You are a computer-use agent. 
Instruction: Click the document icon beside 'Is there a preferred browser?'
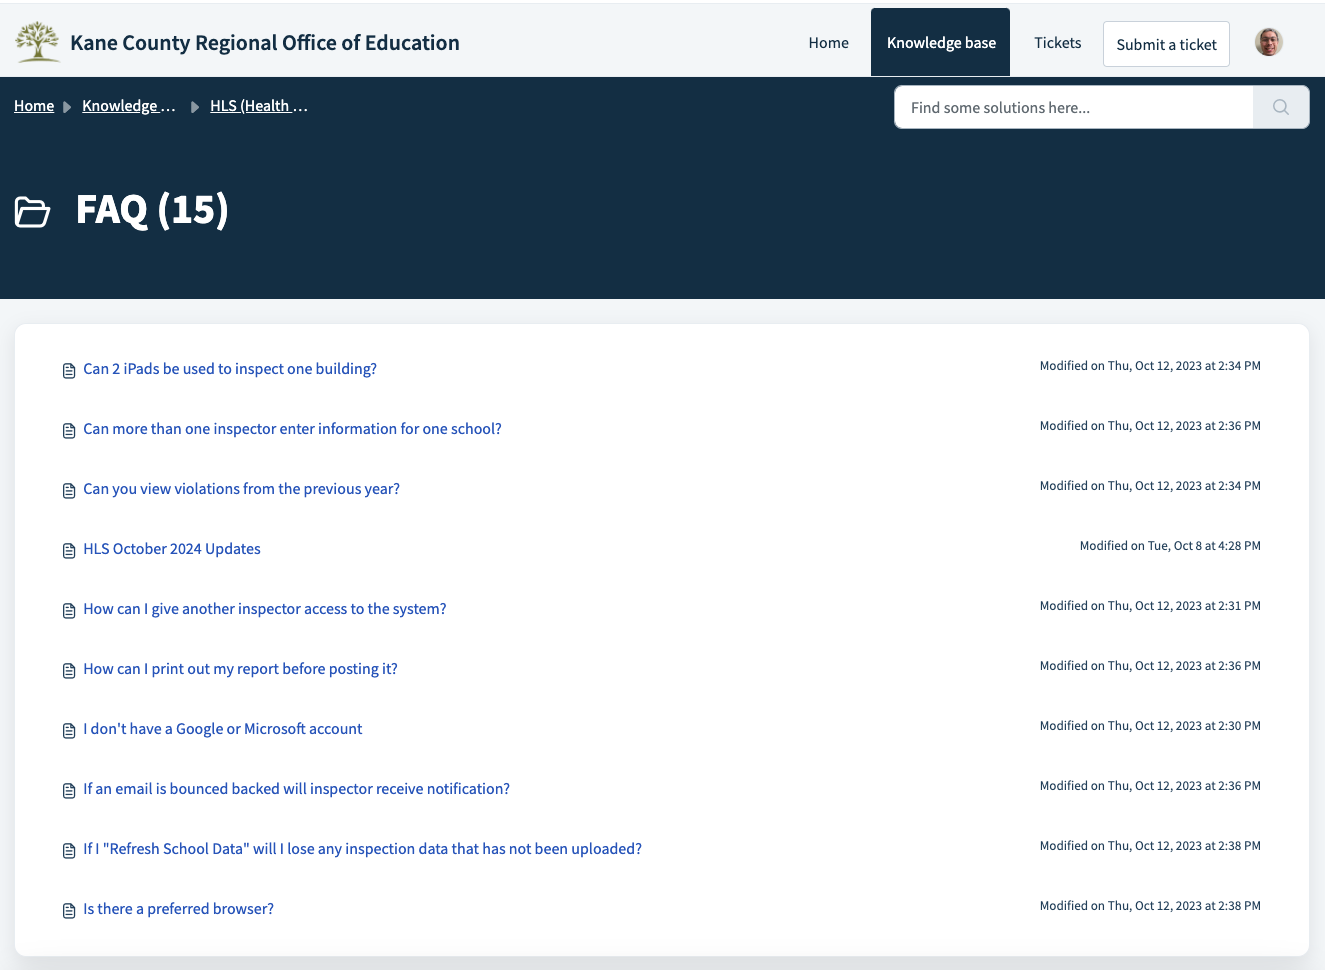coord(69,911)
